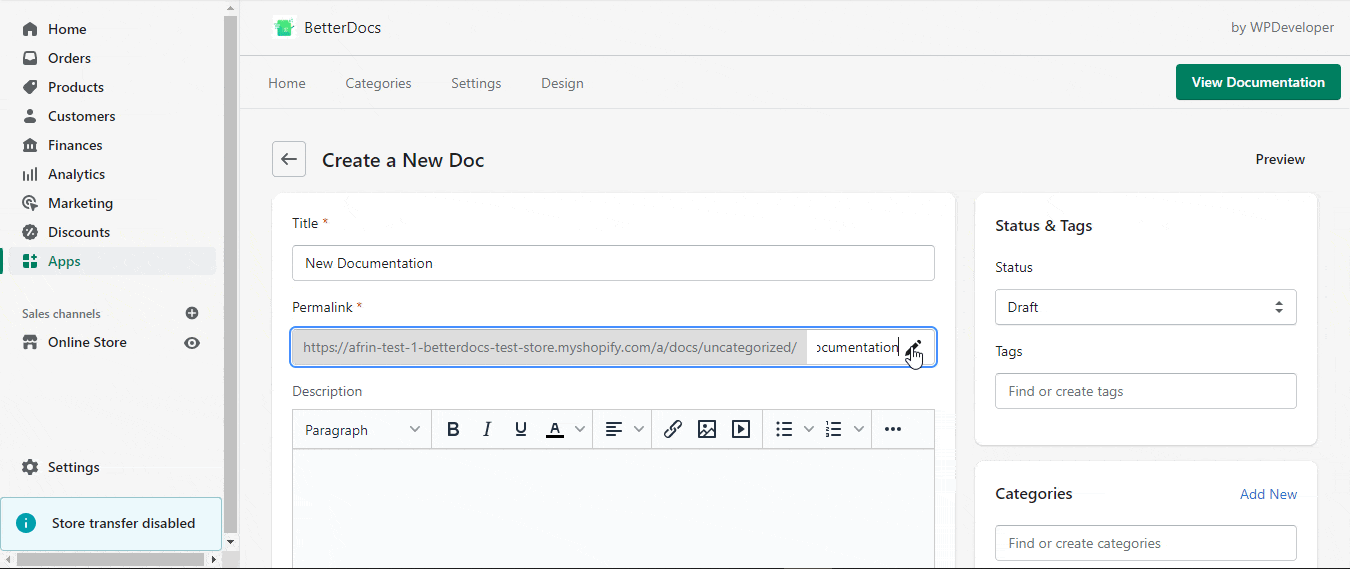Image resolution: width=1350 pixels, height=569 pixels.
Task: Click the Products tag icon
Action: pyautogui.click(x=30, y=87)
